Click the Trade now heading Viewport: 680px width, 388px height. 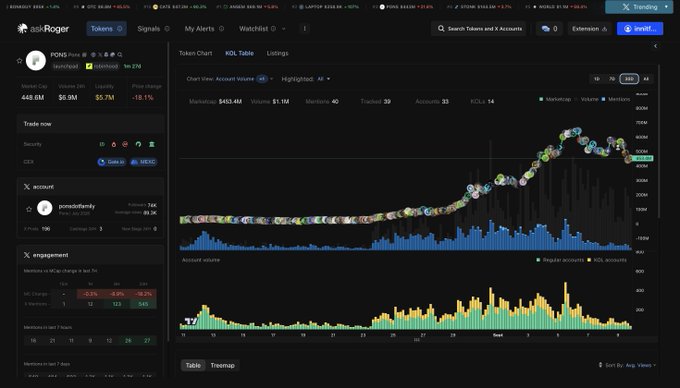37,124
